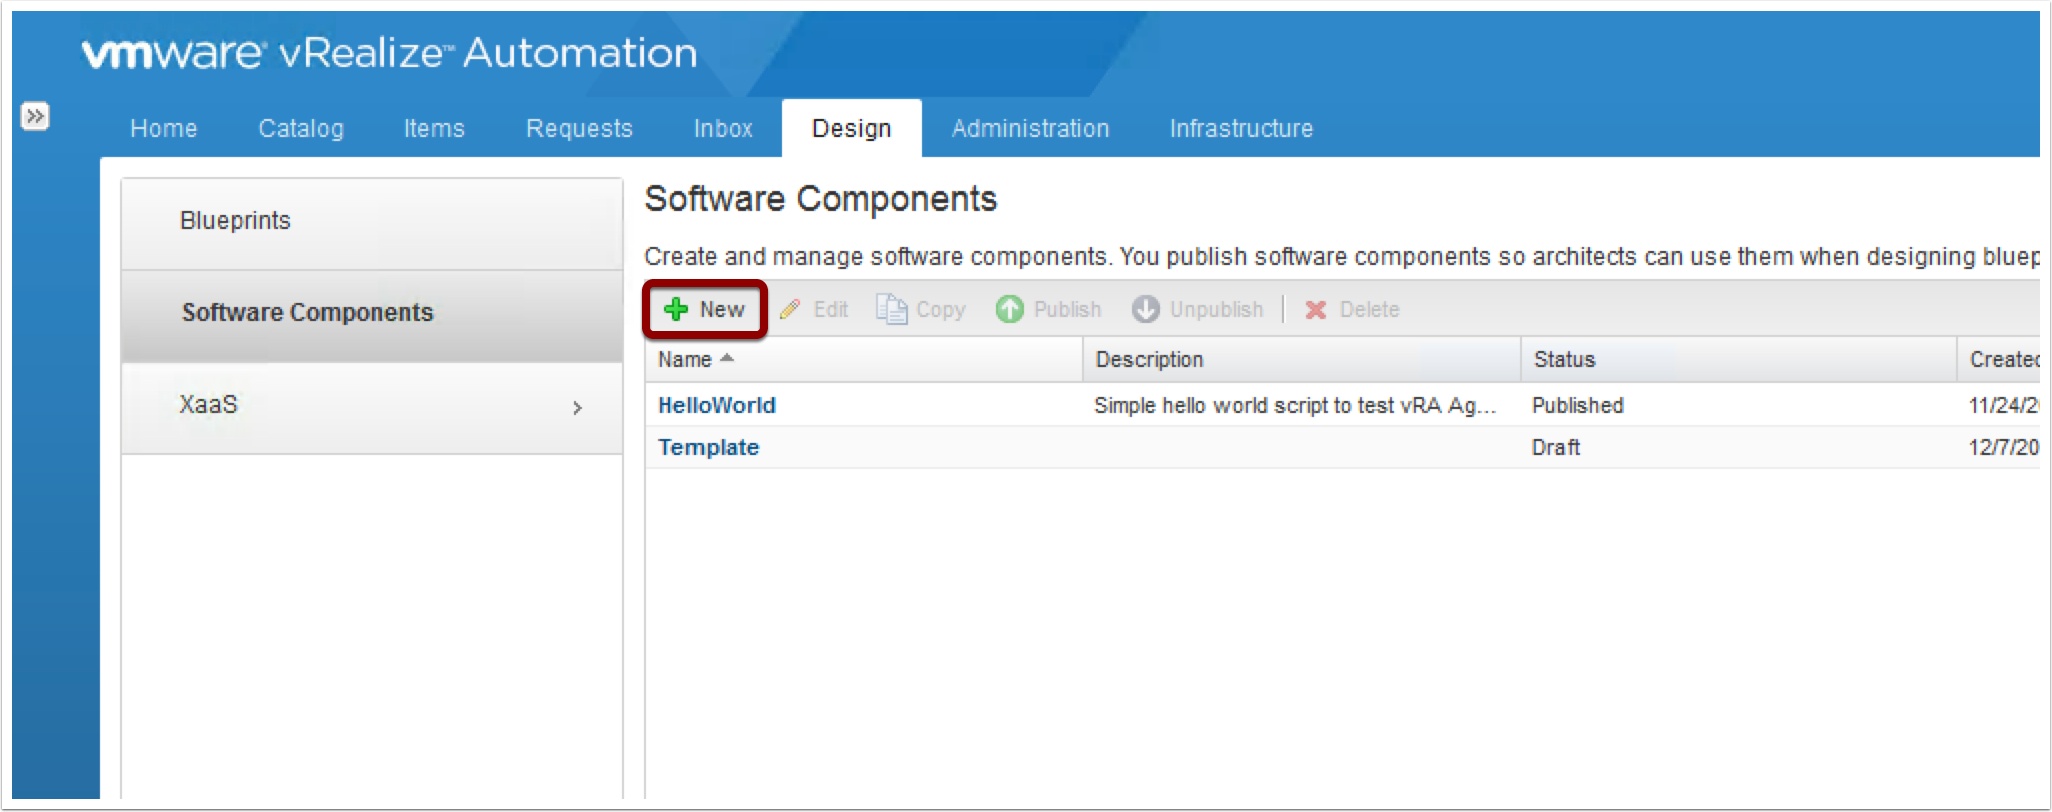Click the pencil Edit icon

pos(790,309)
